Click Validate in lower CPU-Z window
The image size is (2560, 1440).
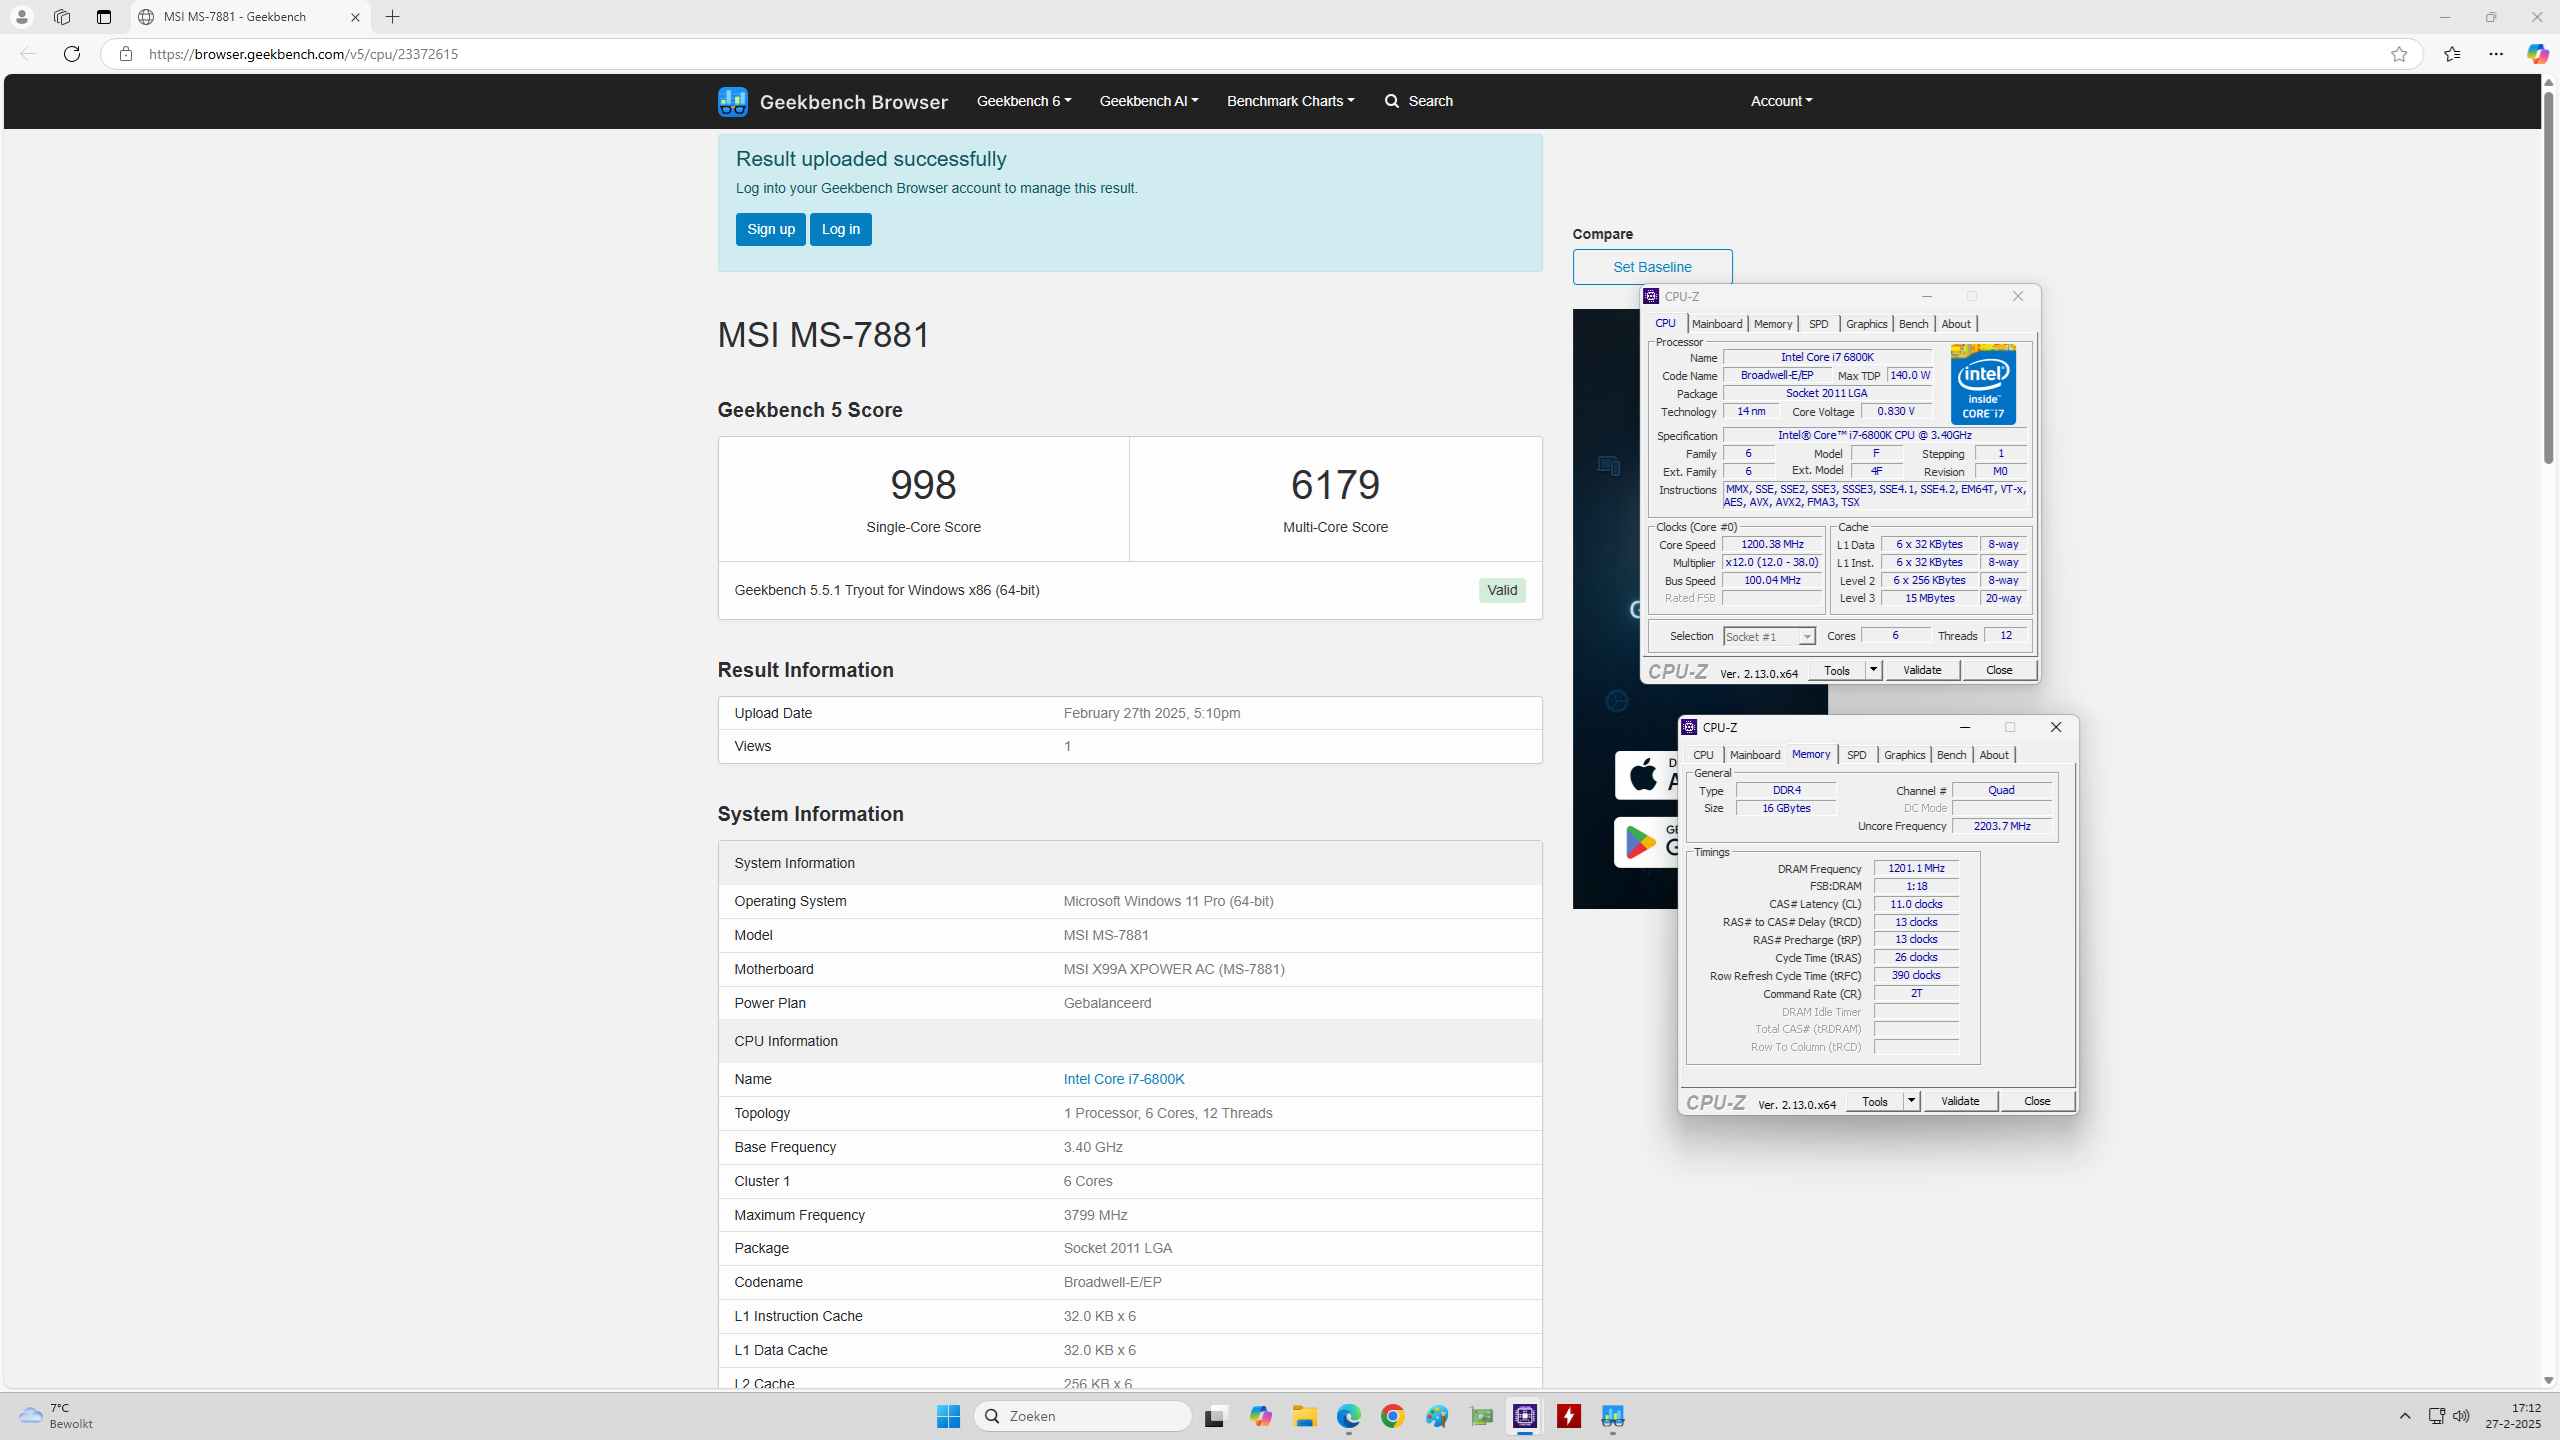click(x=1960, y=1101)
